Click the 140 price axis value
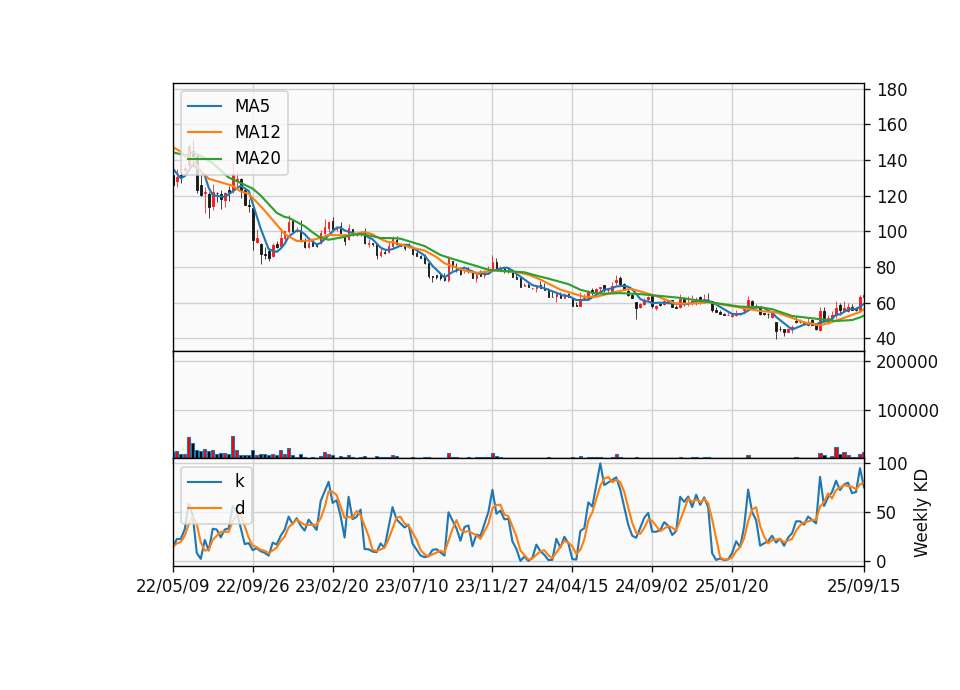This screenshot has height=690, width=960. coord(892,161)
